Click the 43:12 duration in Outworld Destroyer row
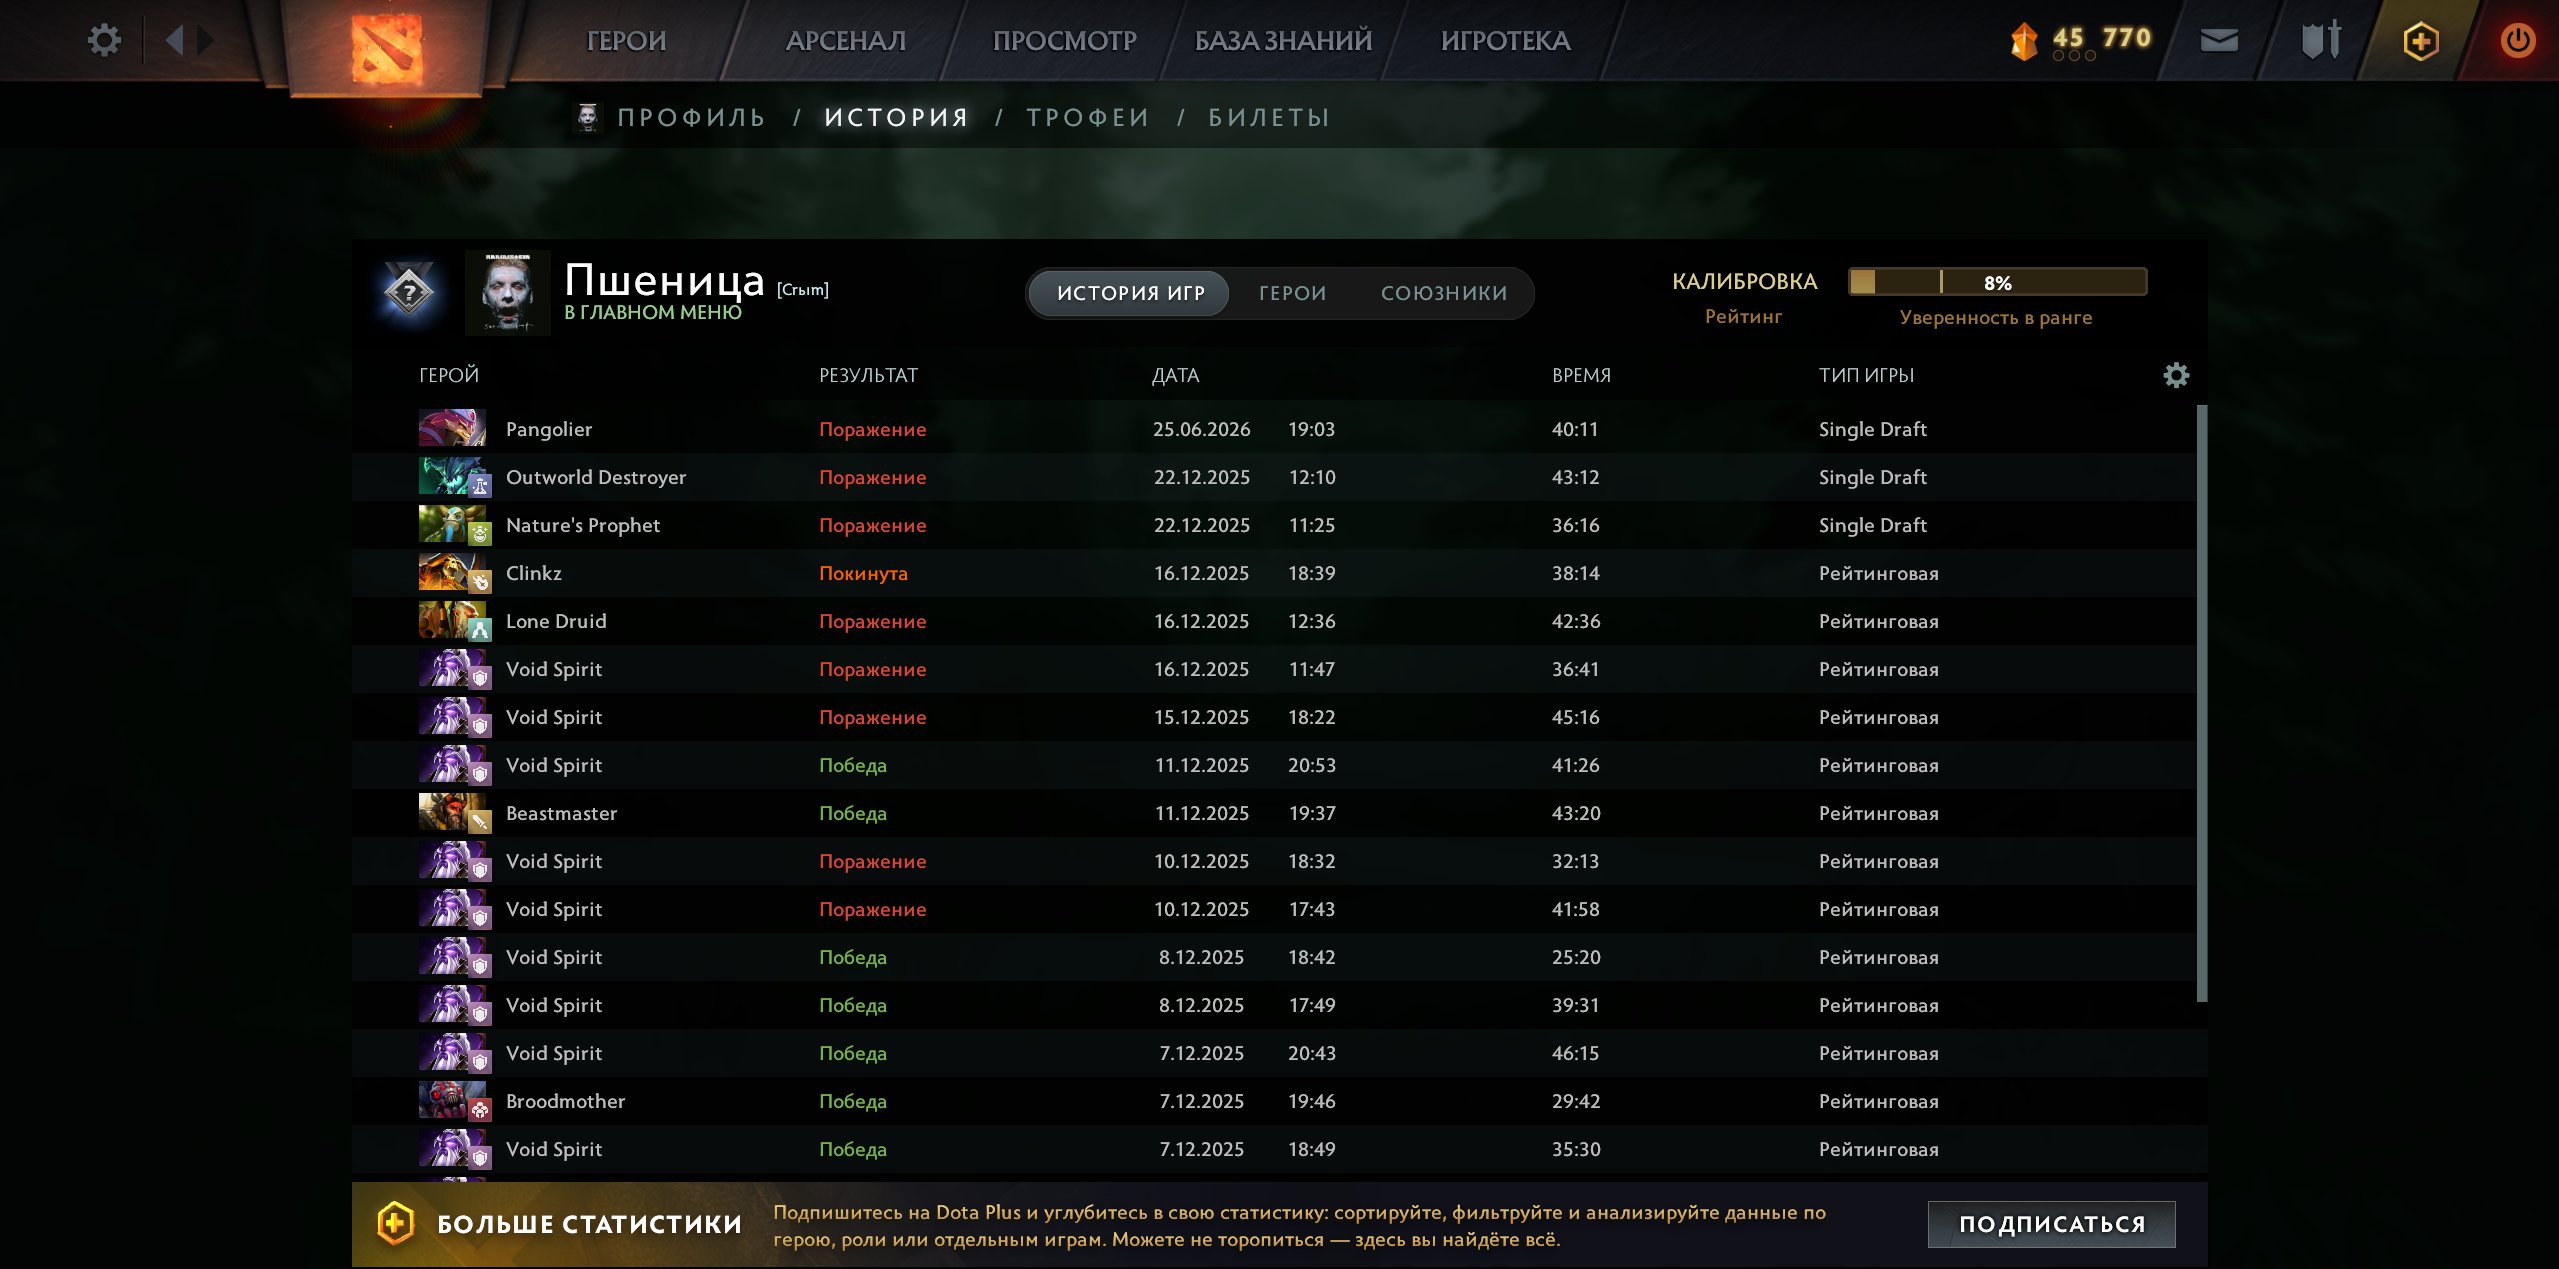This screenshot has height=1269, width=2559. 1575,477
